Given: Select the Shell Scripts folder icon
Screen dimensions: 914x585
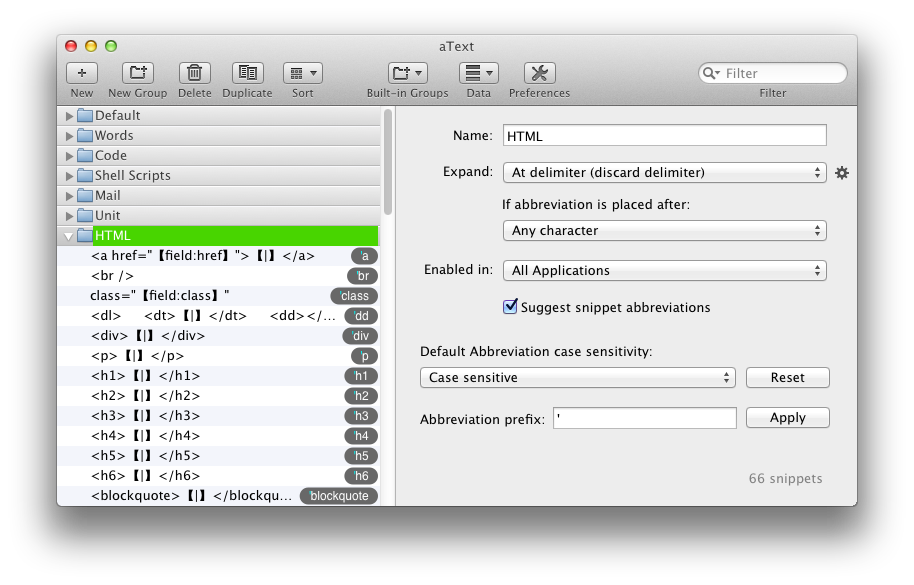Looking at the screenshot, I should [x=85, y=175].
